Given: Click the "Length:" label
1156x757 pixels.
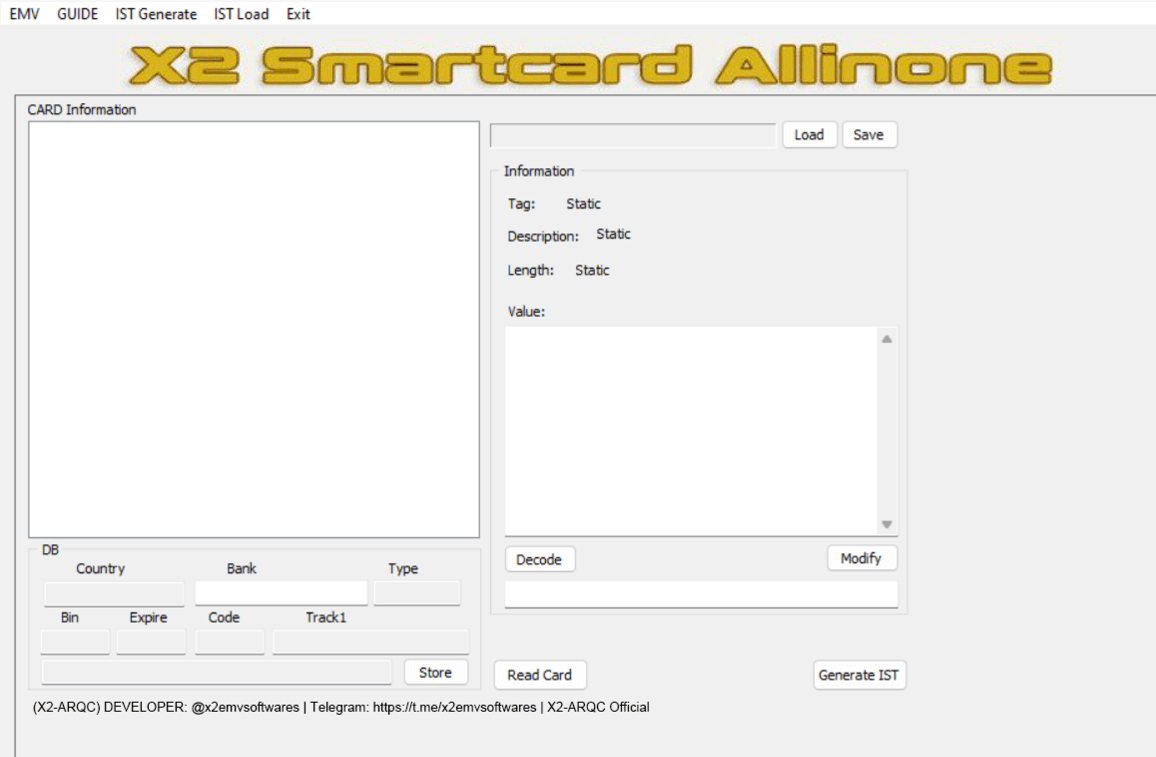Looking at the screenshot, I should point(530,271).
